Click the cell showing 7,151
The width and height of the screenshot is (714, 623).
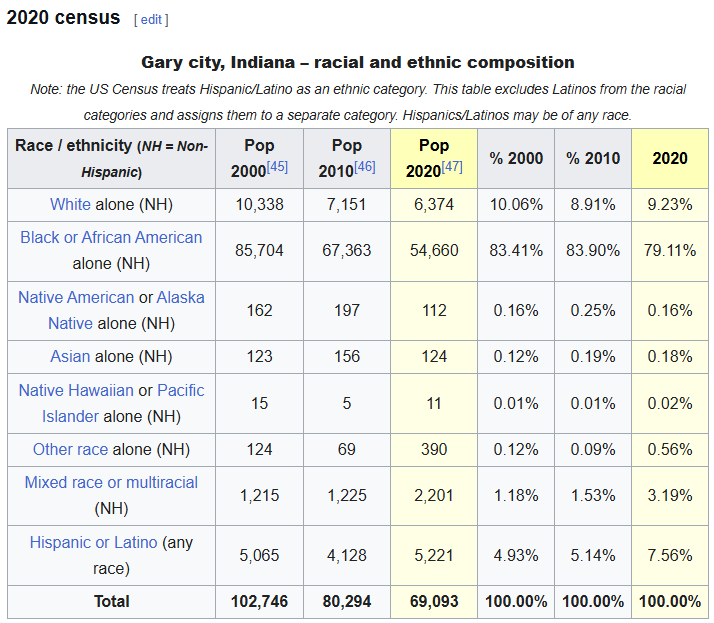(x=347, y=205)
